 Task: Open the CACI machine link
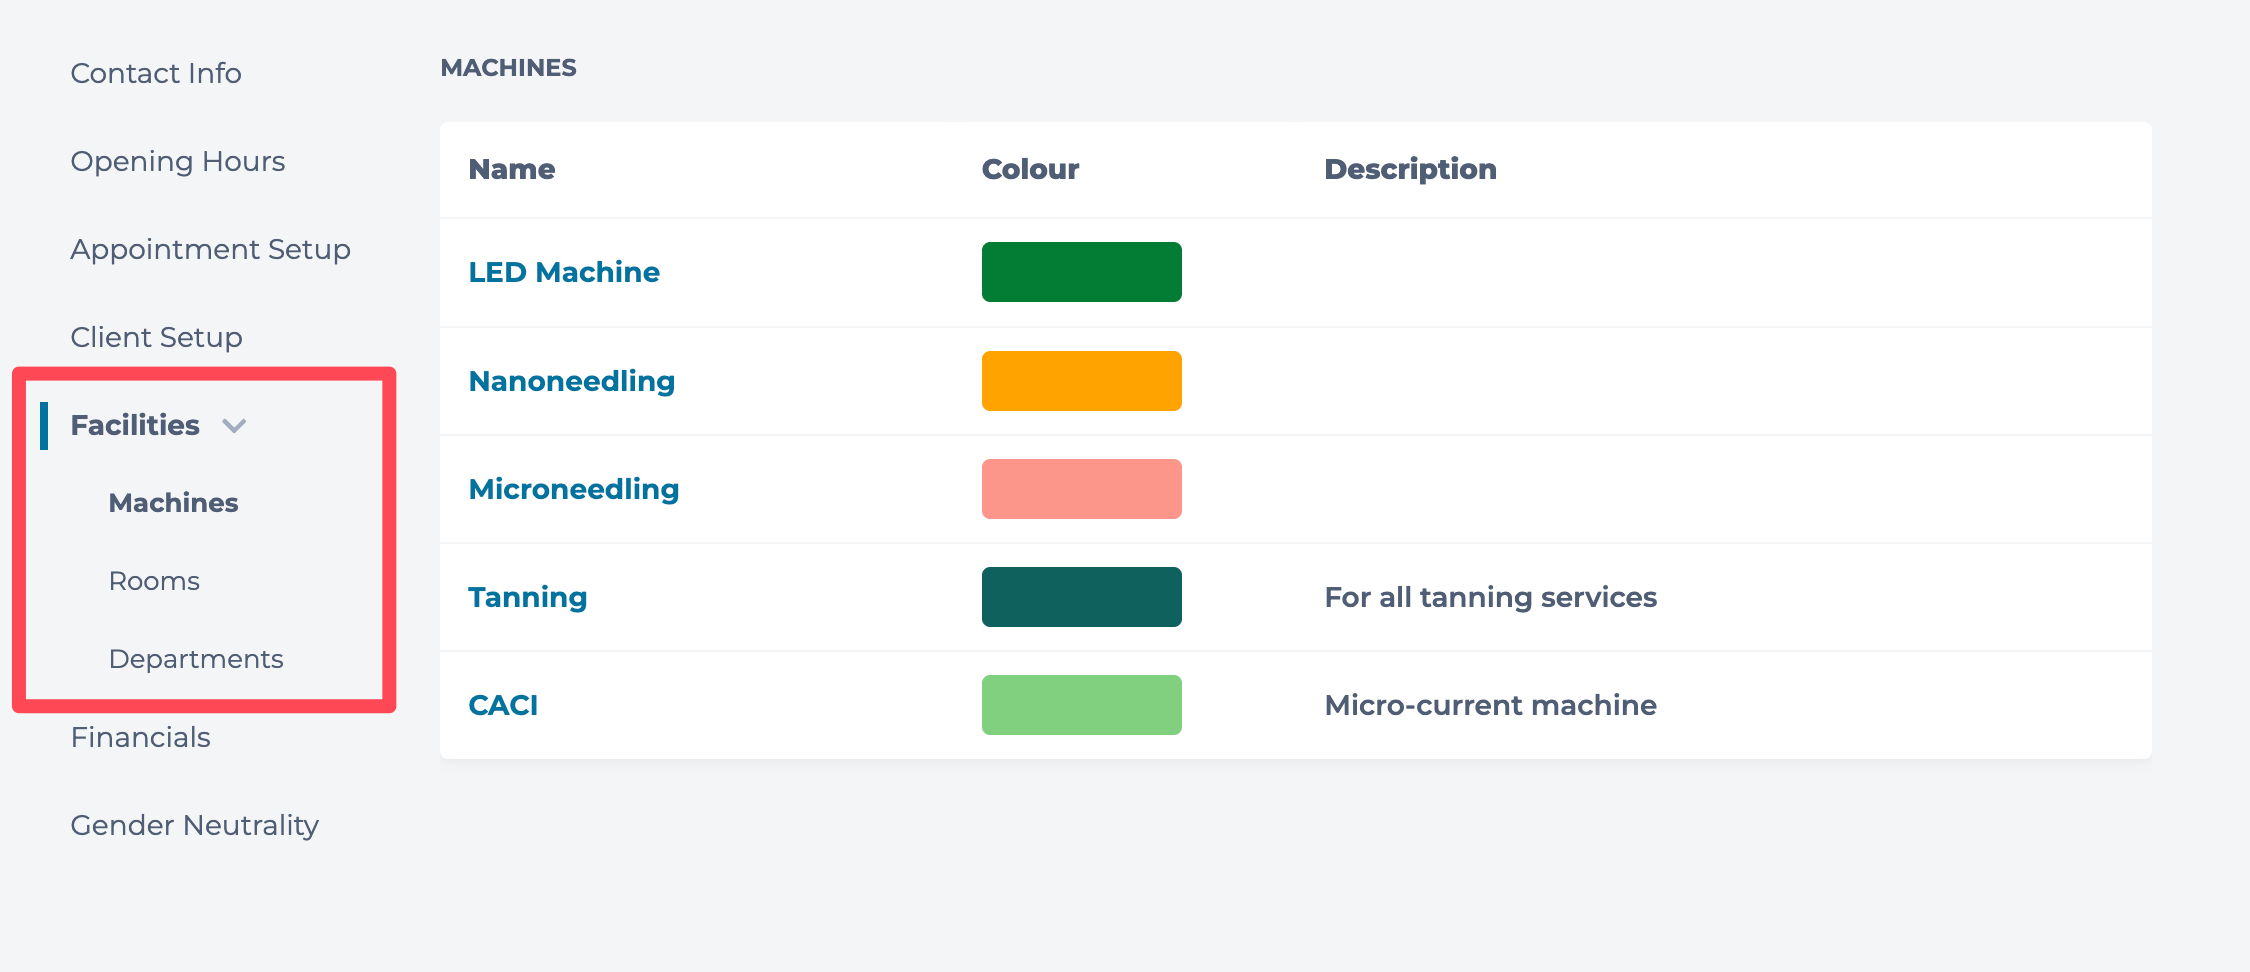click(x=503, y=705)
